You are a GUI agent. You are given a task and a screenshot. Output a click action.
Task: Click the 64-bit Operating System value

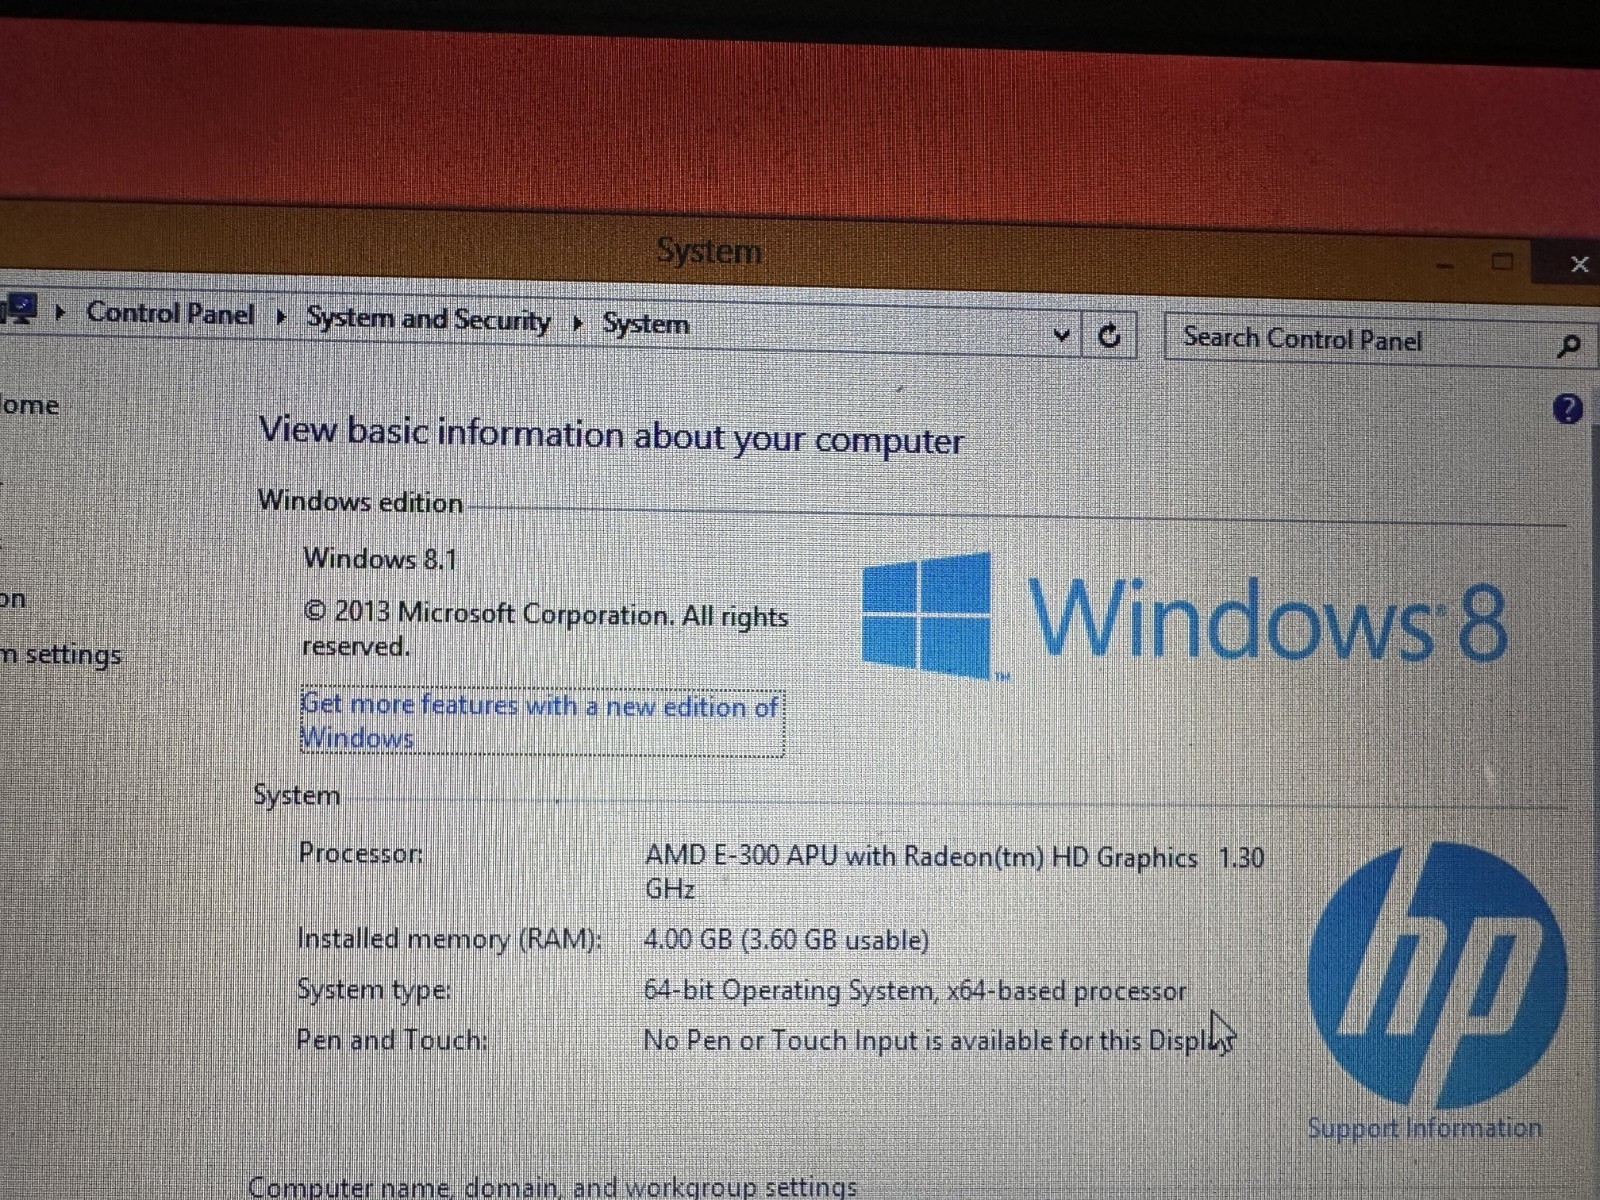[x=915, y=990]
